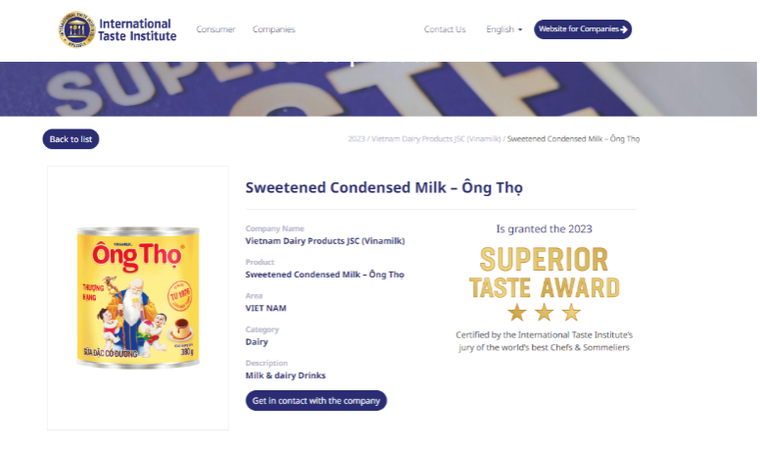Viewport: 760px width, 451px height.
Task: Go to the Contact Us page
Action: [445, 30]
